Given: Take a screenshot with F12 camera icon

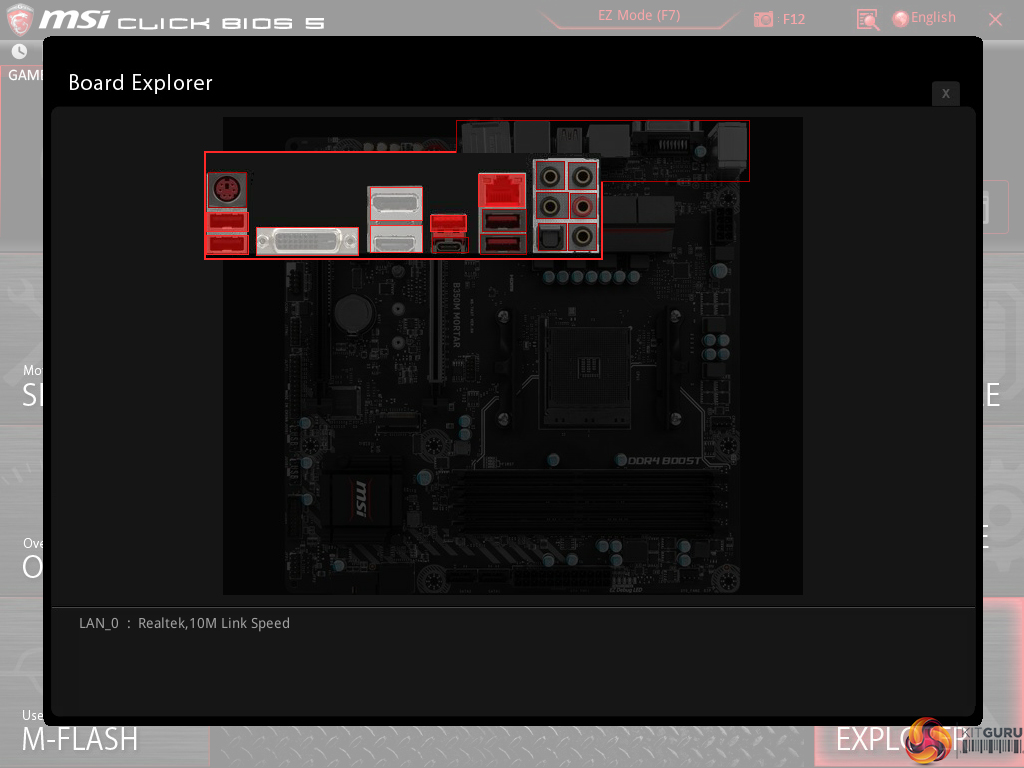Looking at the screenshot, I should (763, 19).
